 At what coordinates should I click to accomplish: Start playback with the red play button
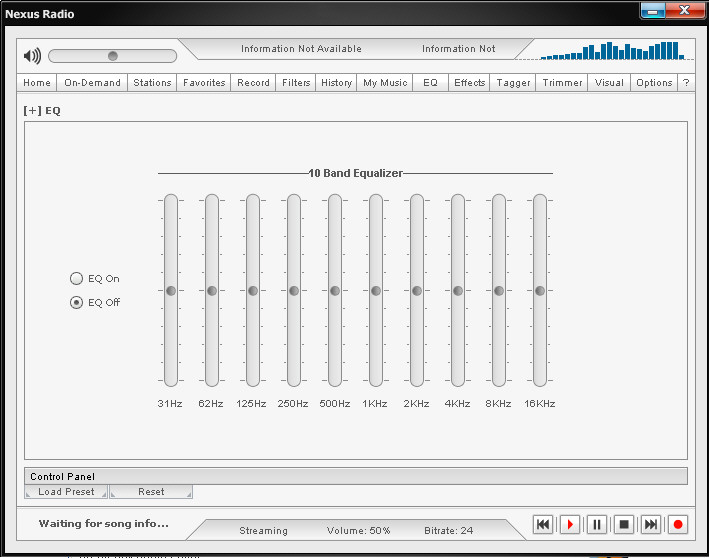570,525
